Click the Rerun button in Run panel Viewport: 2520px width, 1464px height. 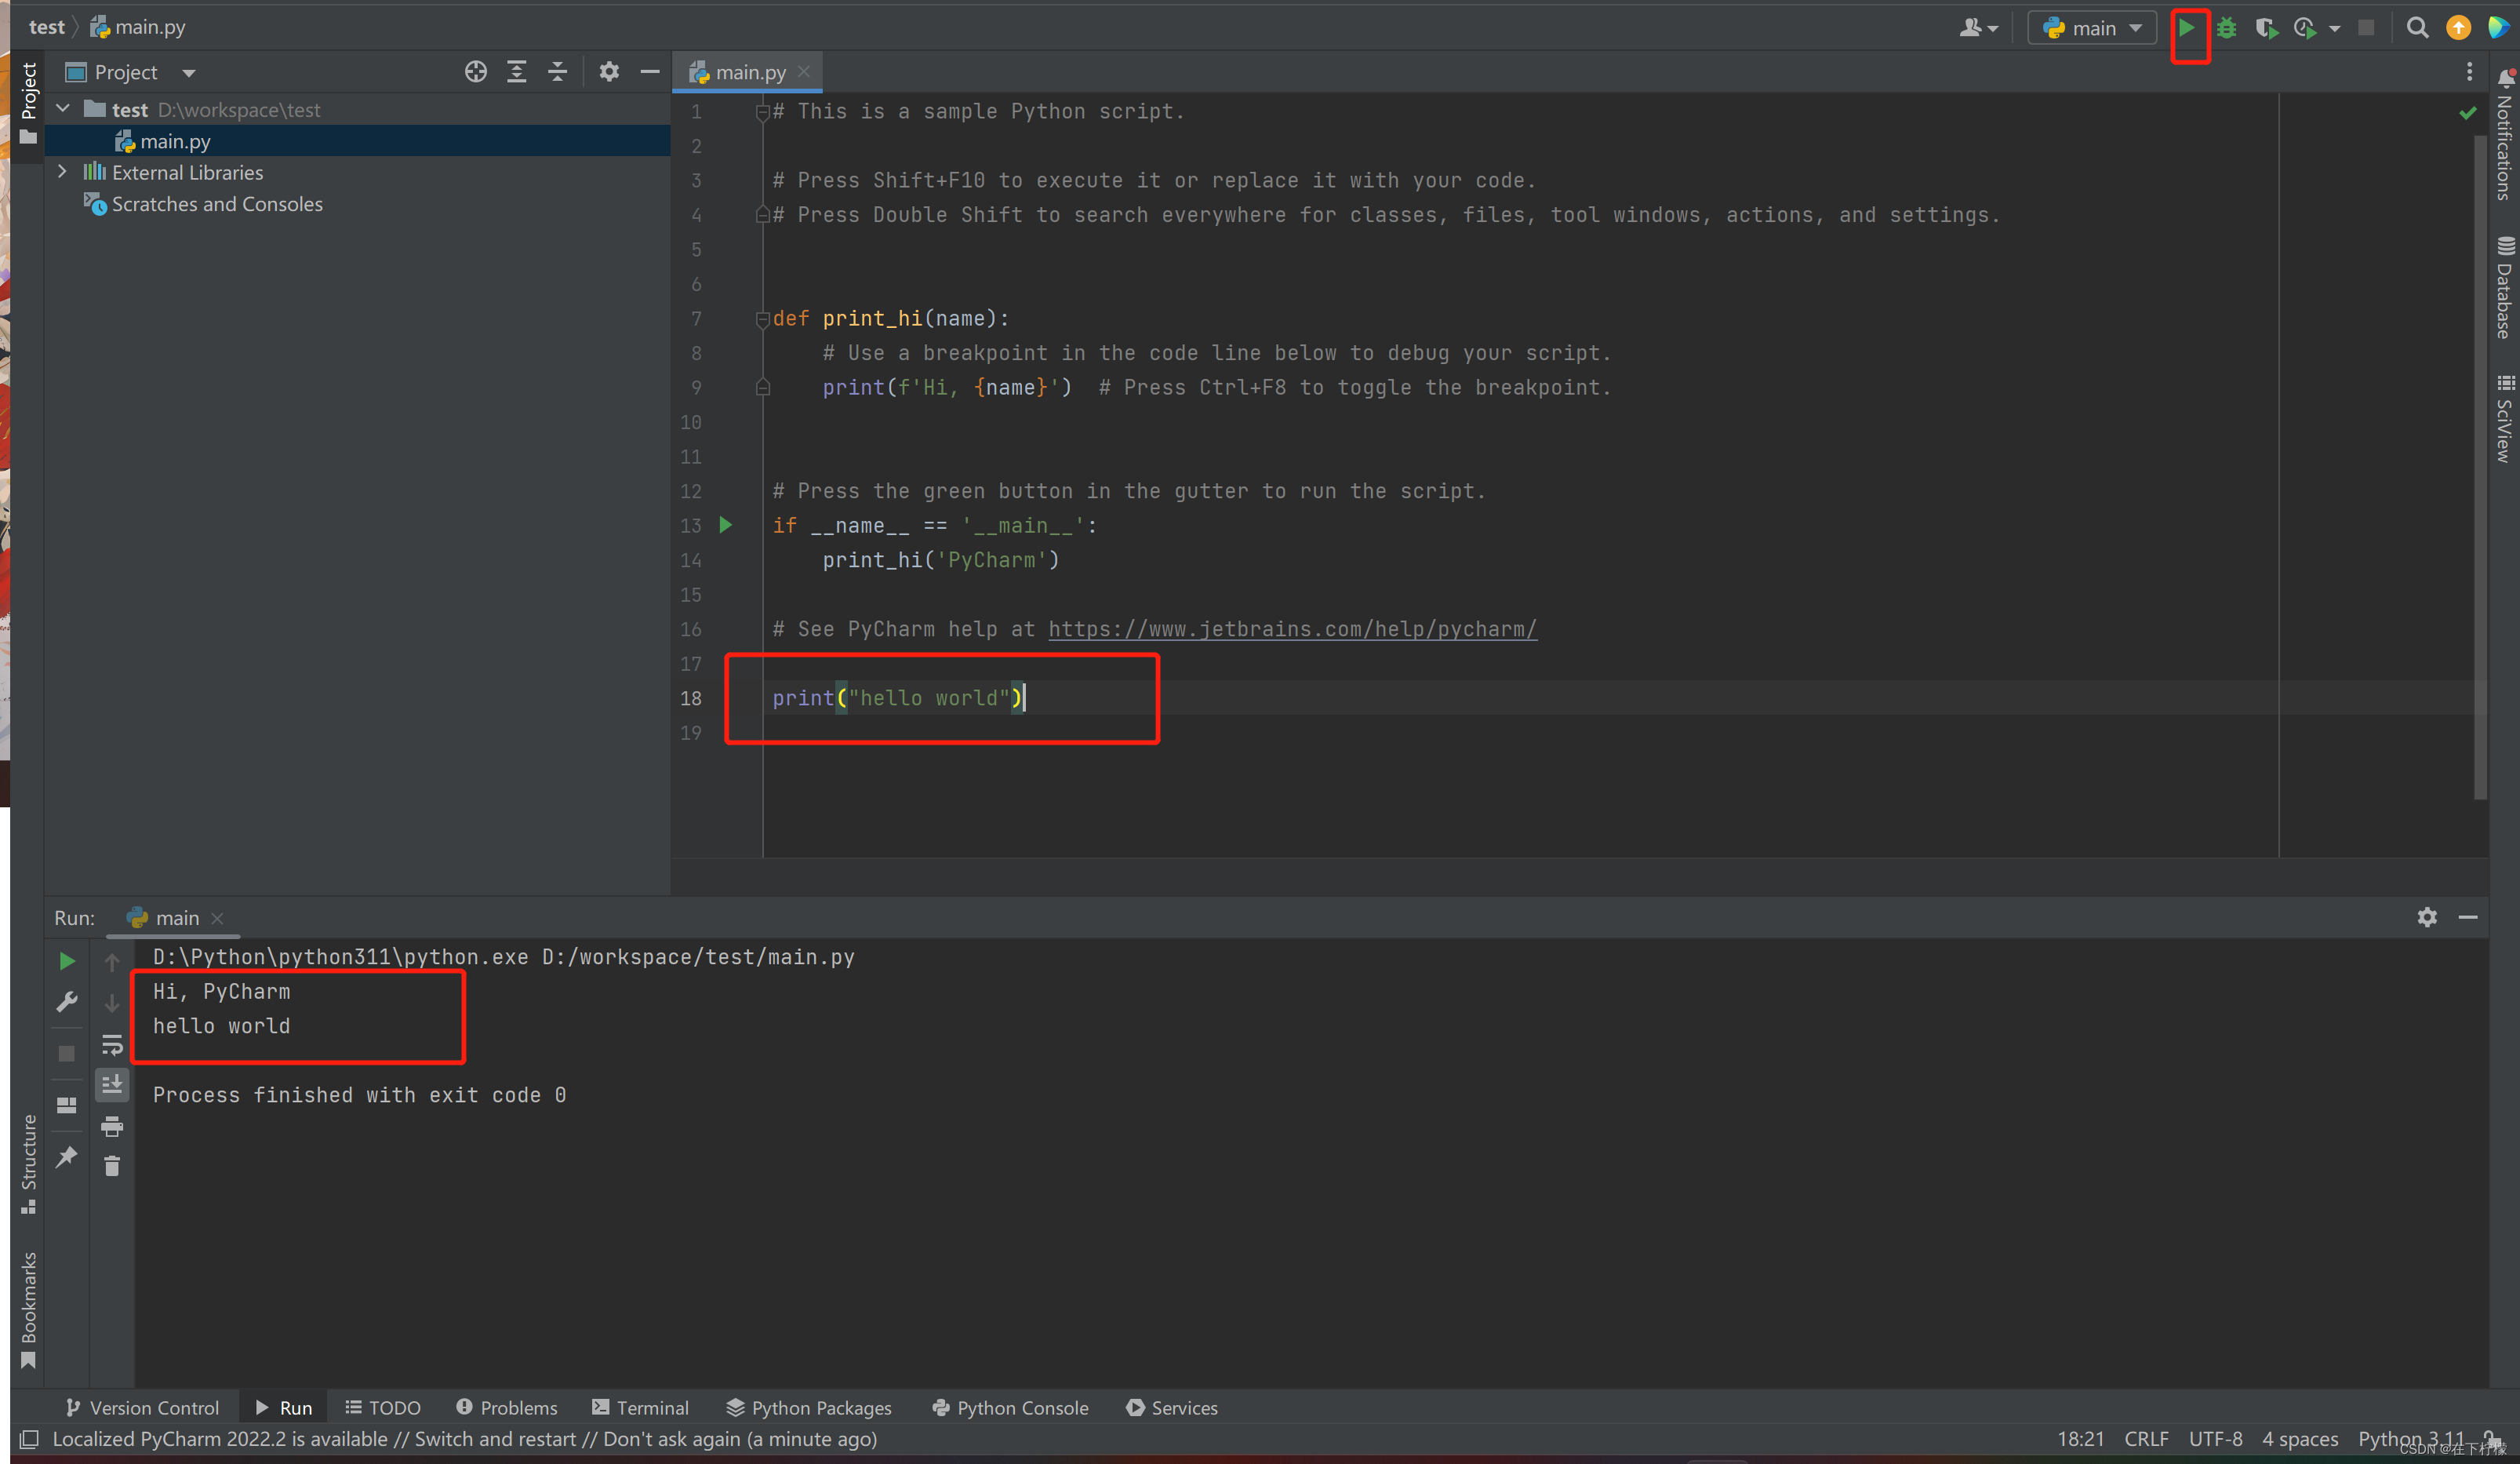point(66,959)
